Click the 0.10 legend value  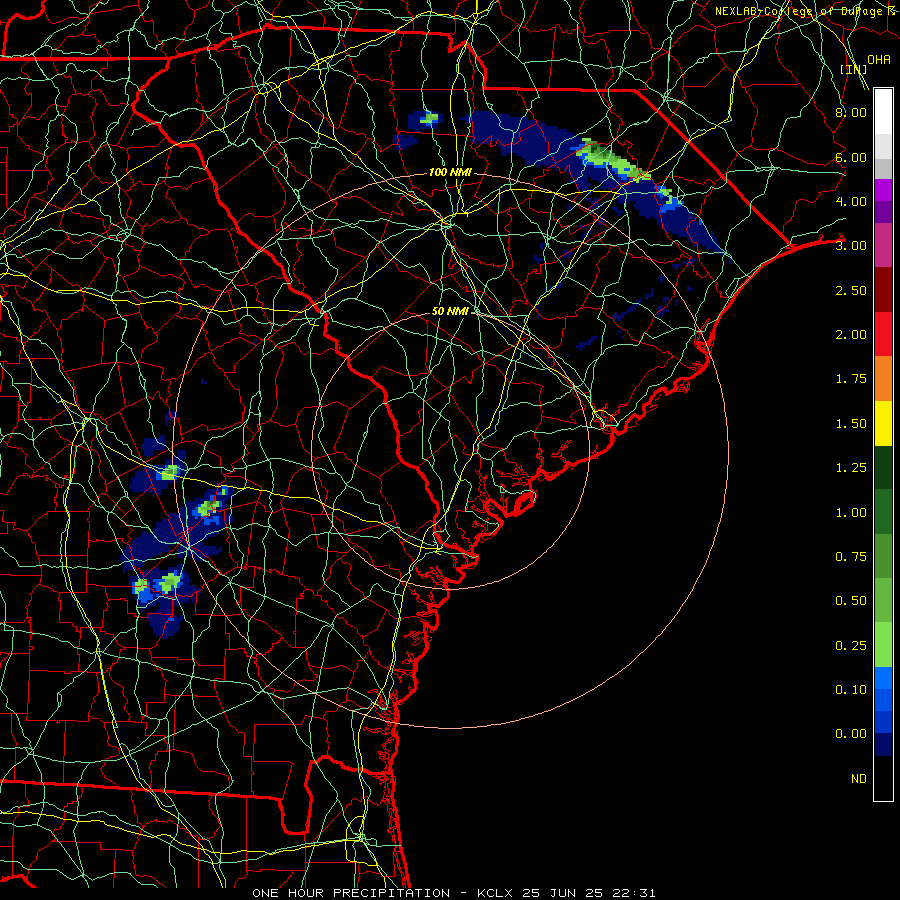[851, 690]
